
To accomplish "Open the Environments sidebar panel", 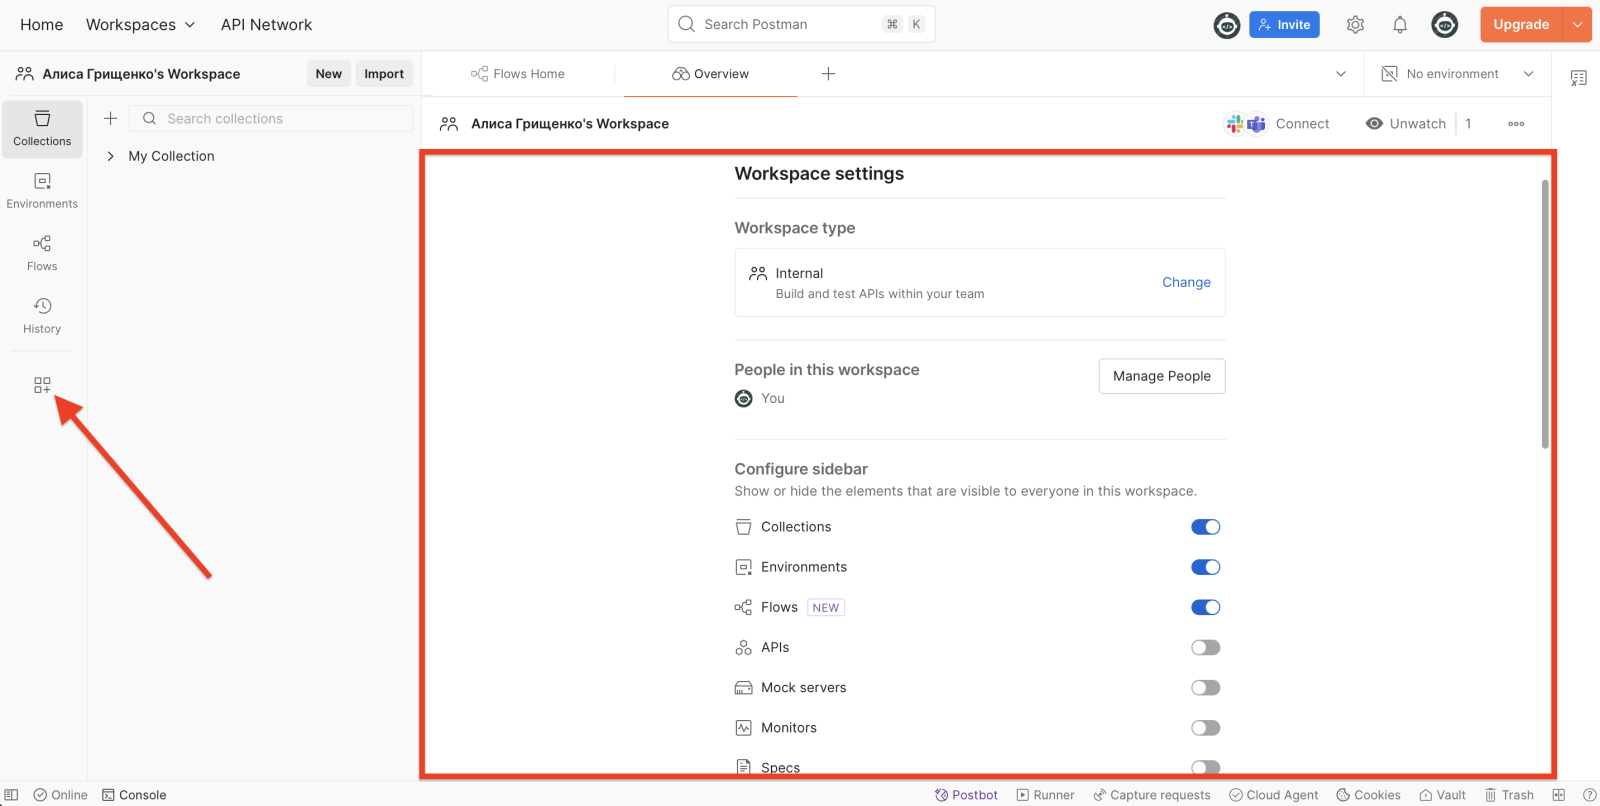I will (42, 191).
